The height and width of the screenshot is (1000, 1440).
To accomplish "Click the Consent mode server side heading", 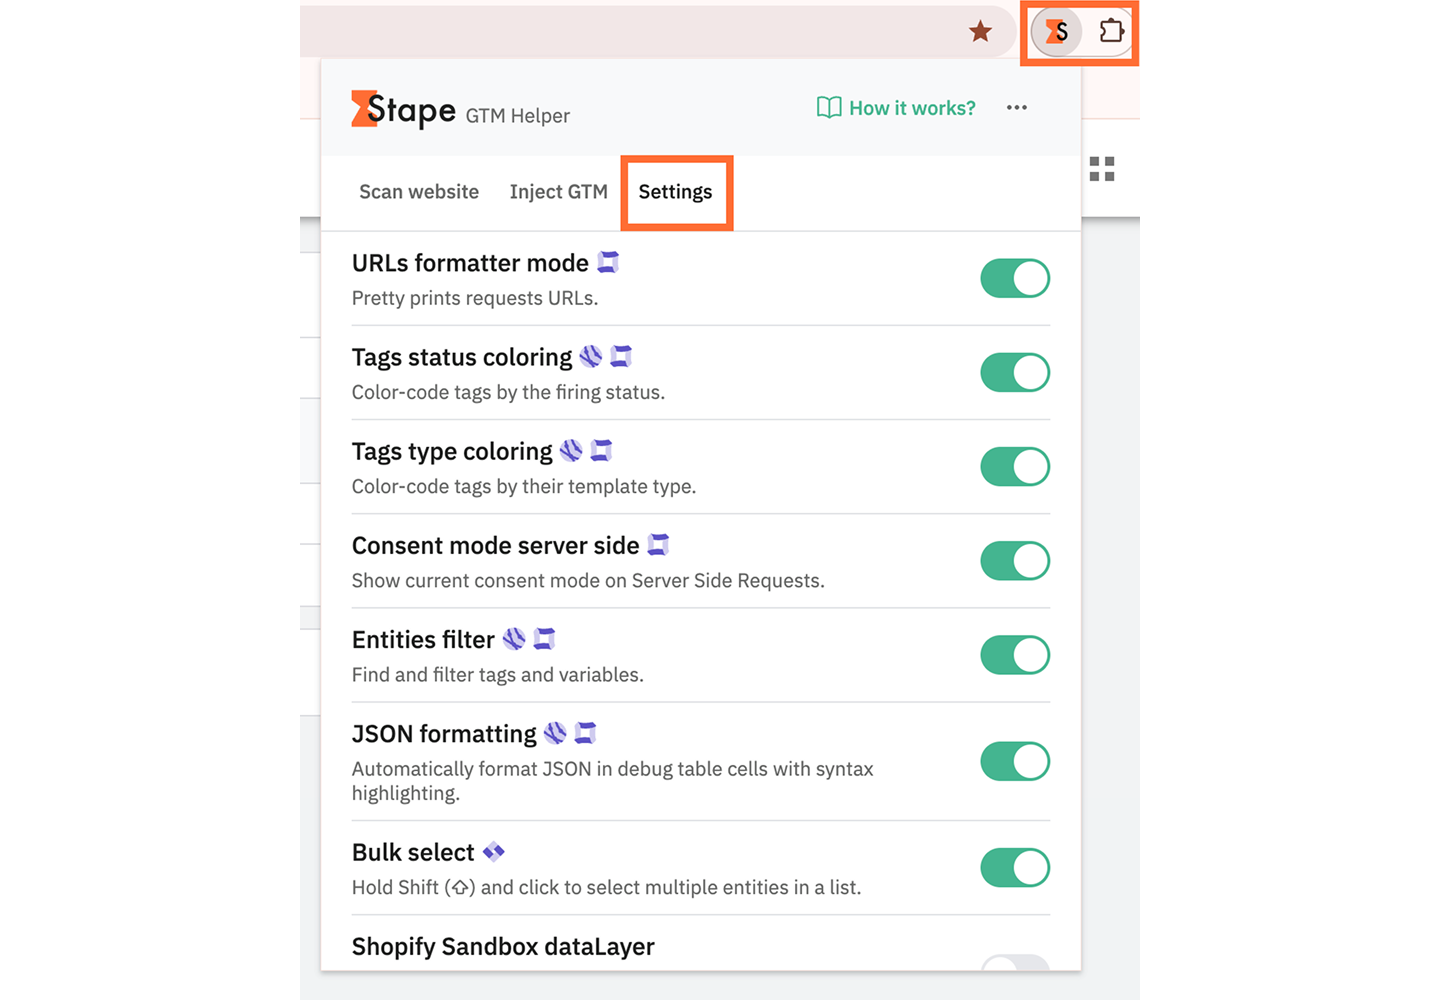I will [495, 545].
